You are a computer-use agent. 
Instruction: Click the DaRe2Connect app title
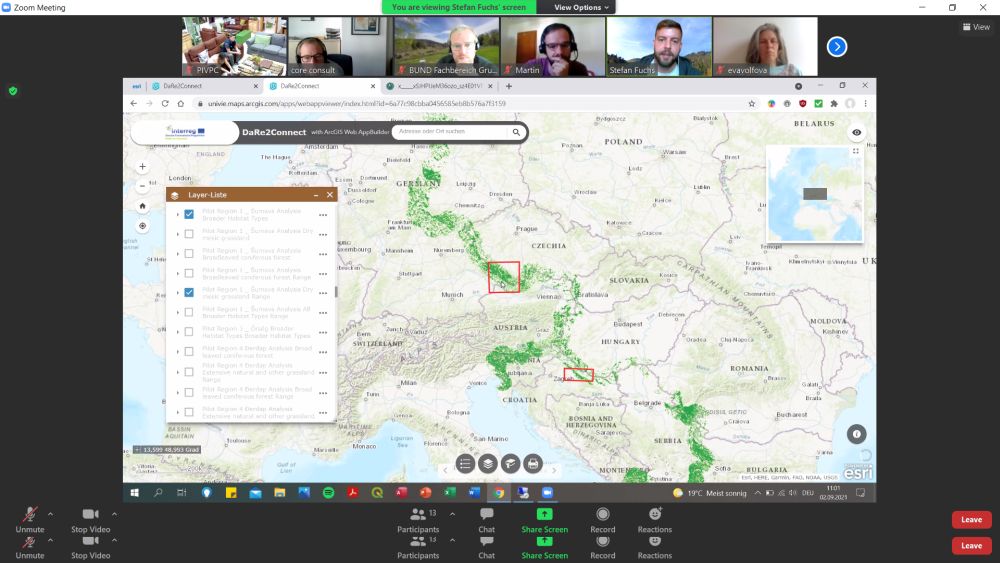point(274,132)
